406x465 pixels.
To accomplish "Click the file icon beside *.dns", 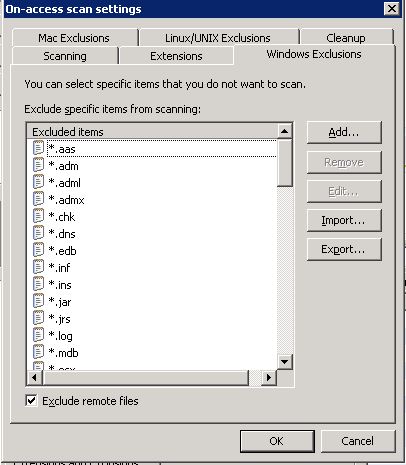I will (x=38, y=233).
